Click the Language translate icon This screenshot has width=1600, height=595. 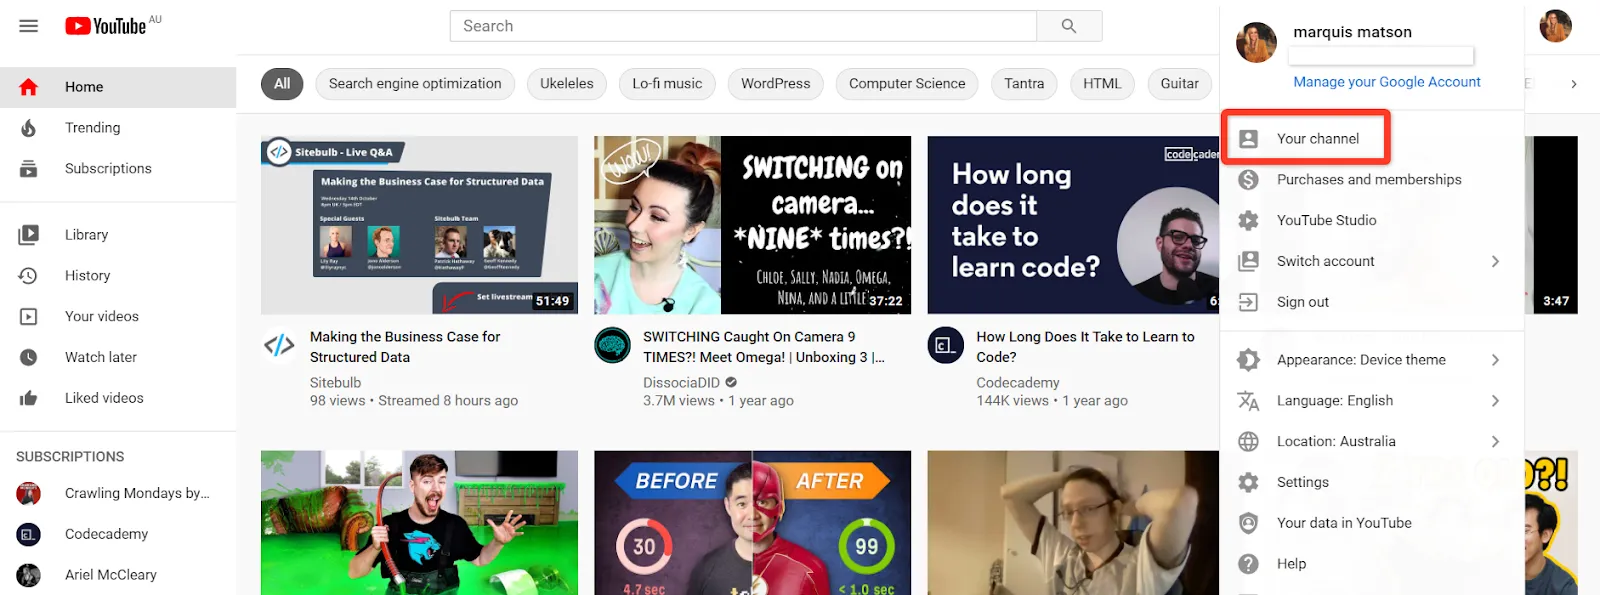coord(1248,401)
